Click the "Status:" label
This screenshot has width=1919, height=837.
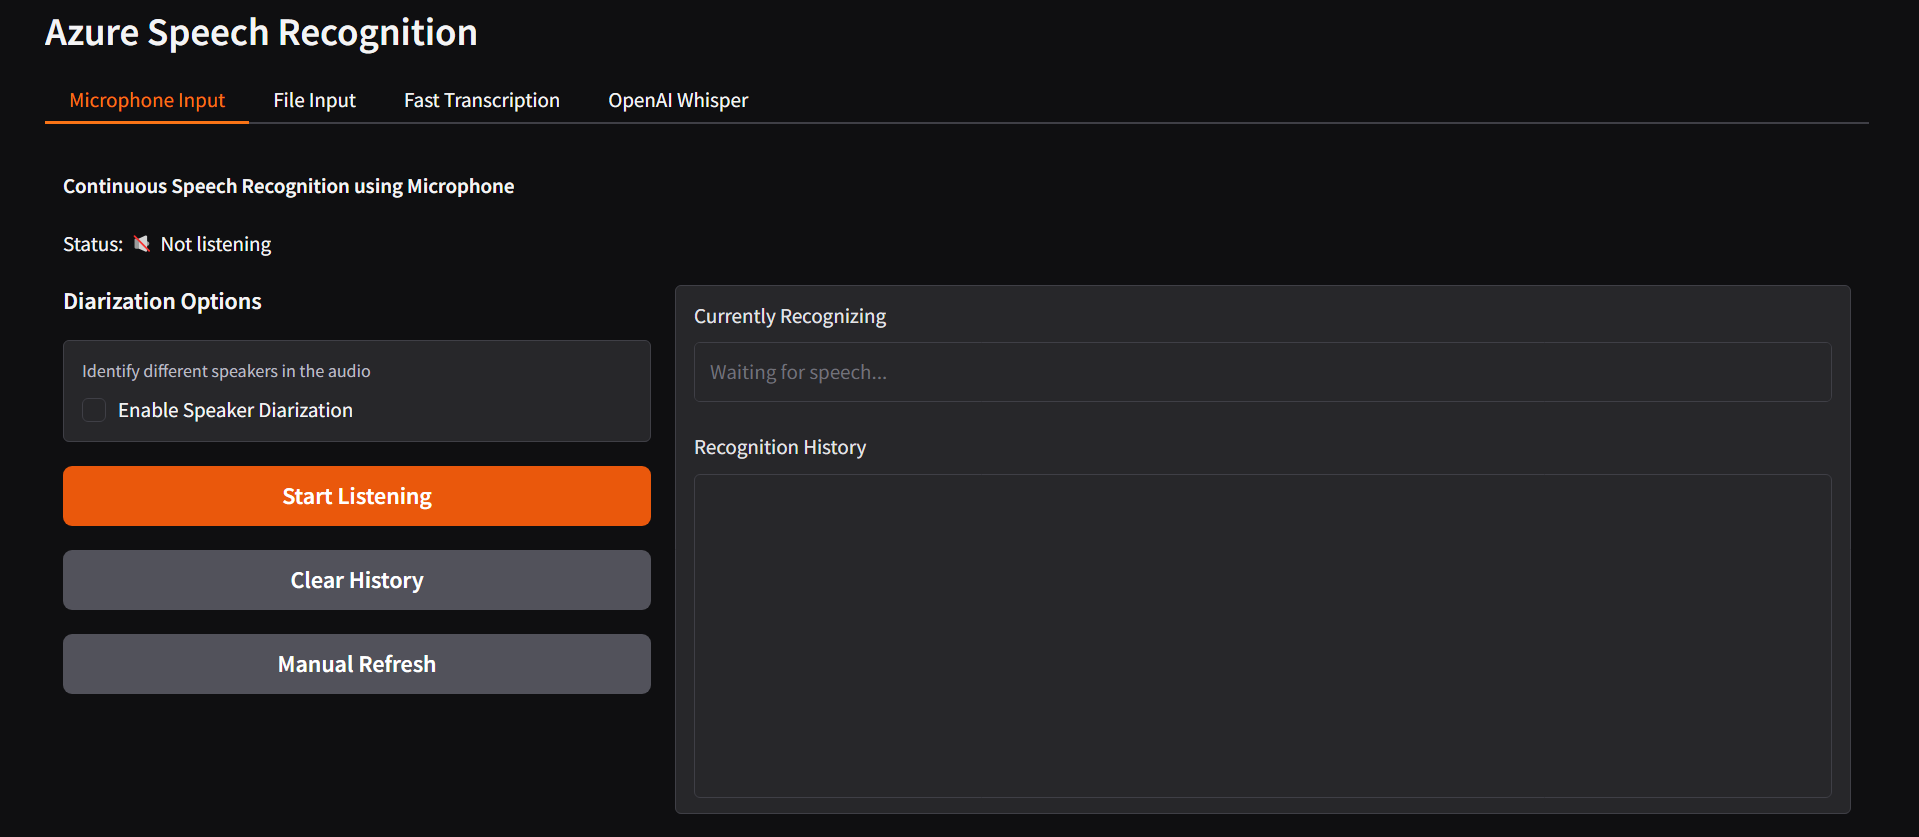click(92, 244)
